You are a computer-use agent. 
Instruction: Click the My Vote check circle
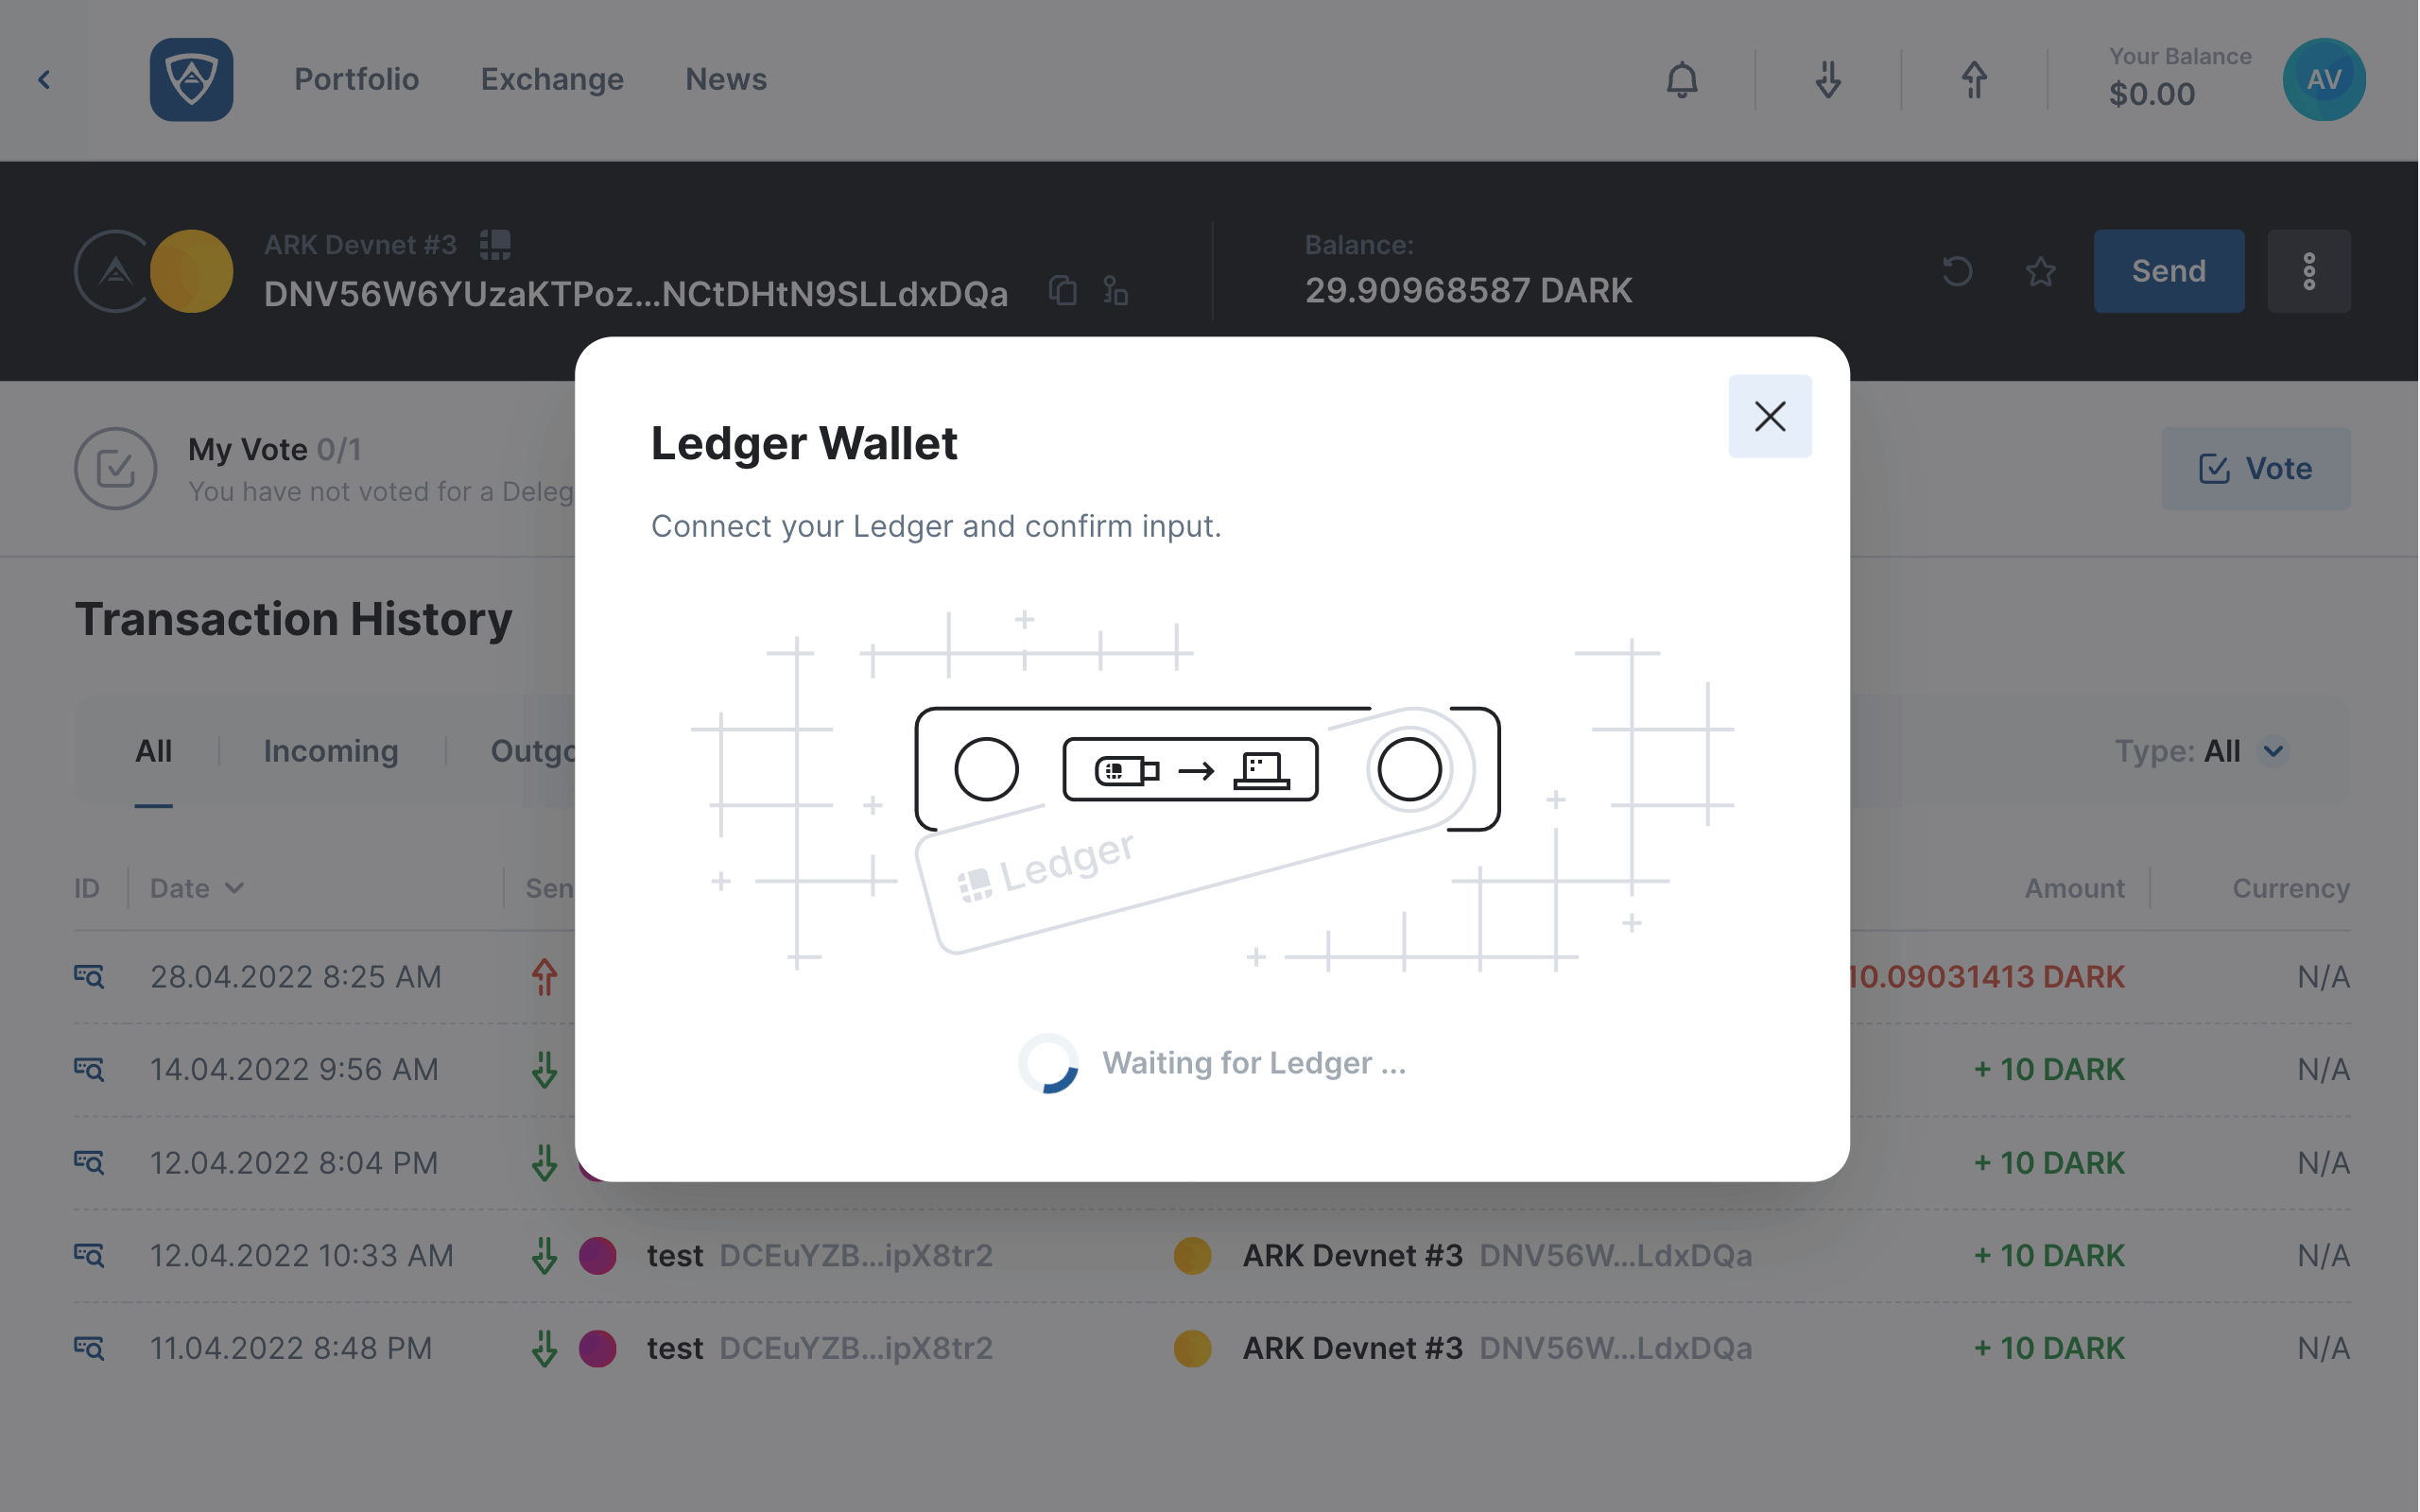point(116,468)
